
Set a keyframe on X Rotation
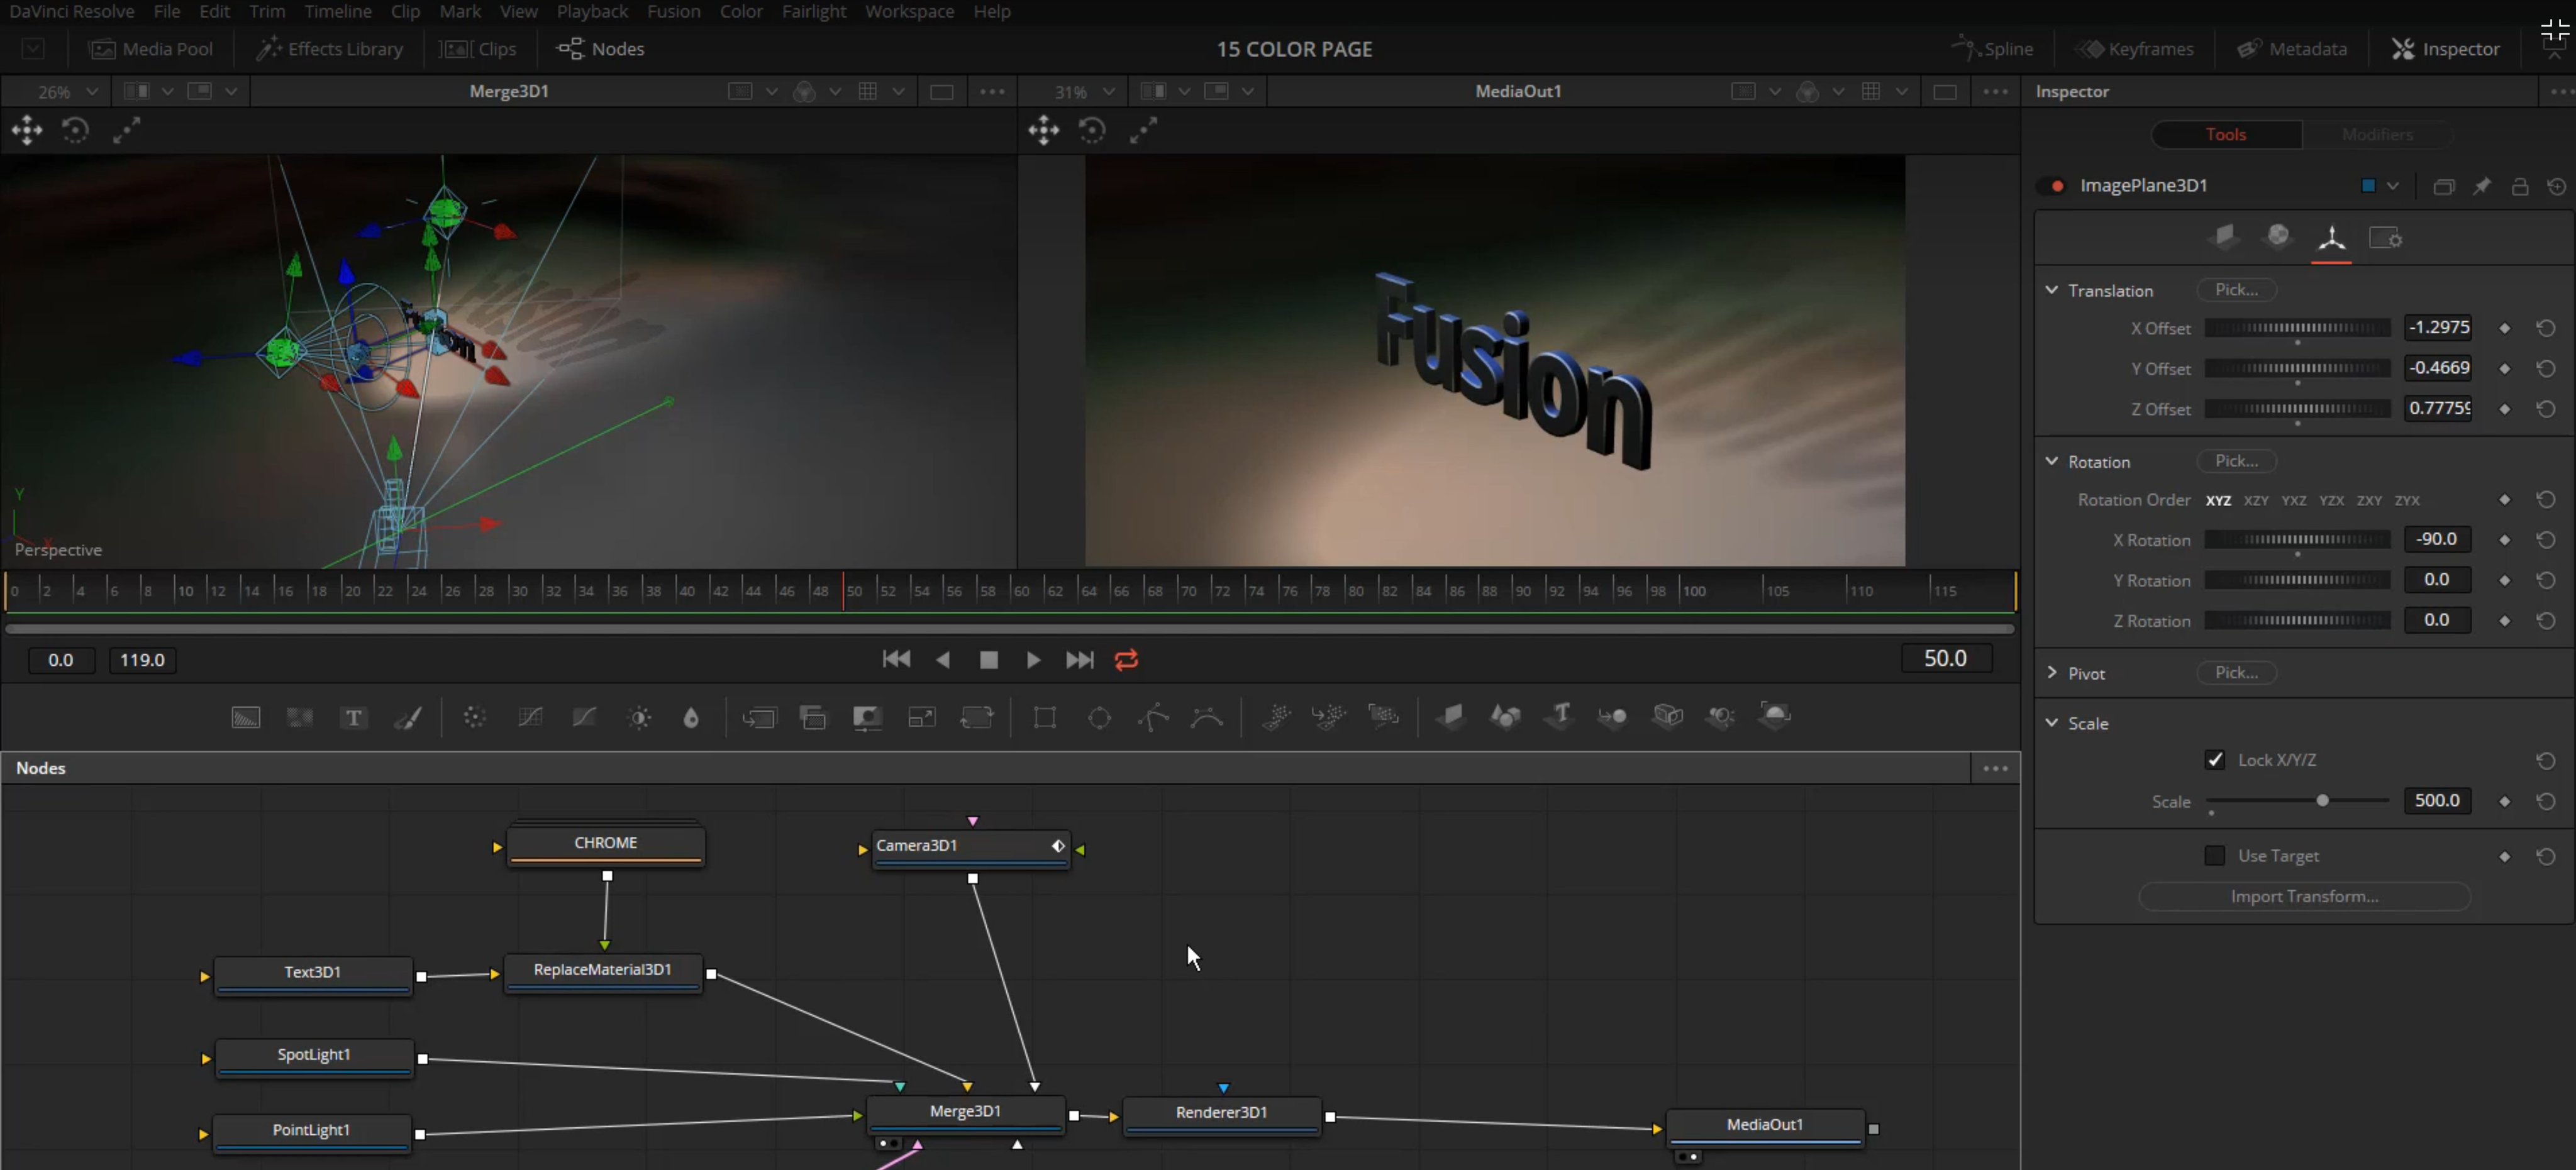(2505, 540)
